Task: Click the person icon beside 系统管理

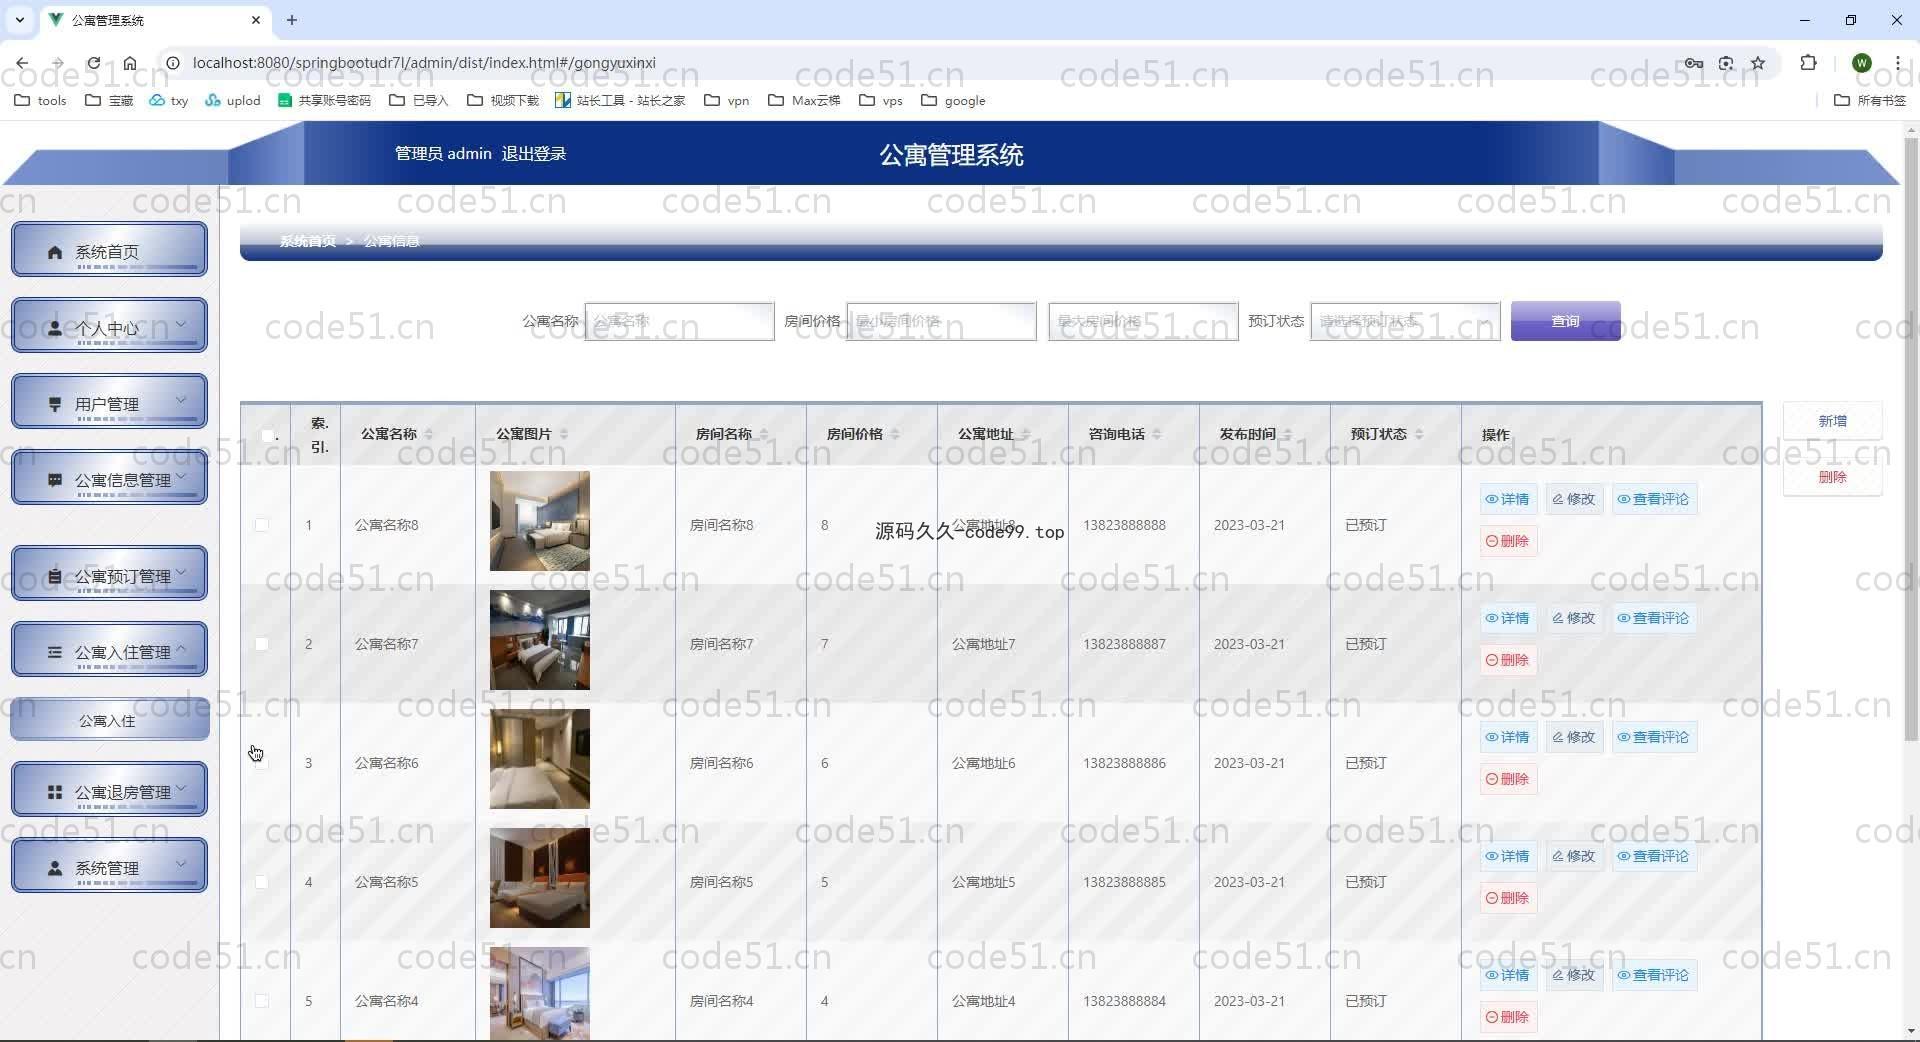Action: (55, 868)
